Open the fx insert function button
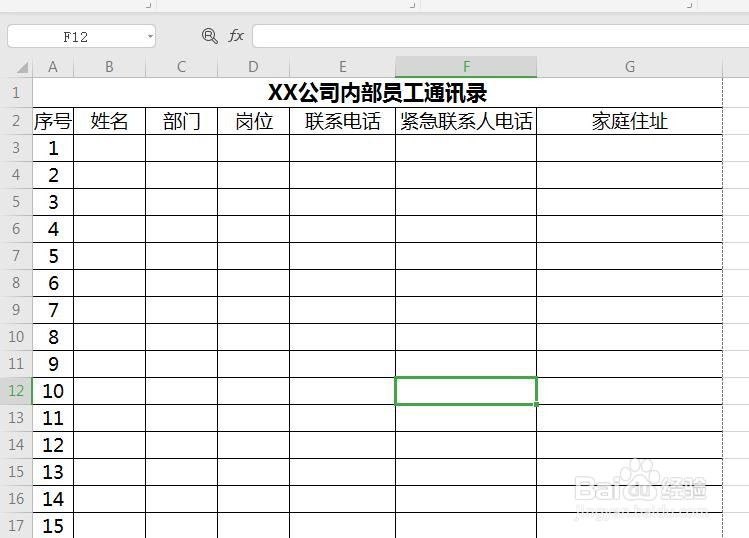The width and height of the screenshot is (749, 538). click(x=236, y=36)
